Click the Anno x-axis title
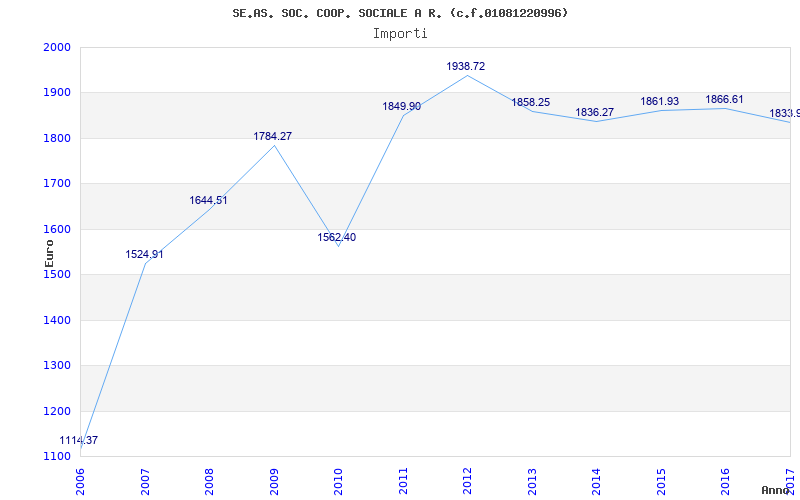The height and width of the screenshot is (500, 800). tap(776, 490)
